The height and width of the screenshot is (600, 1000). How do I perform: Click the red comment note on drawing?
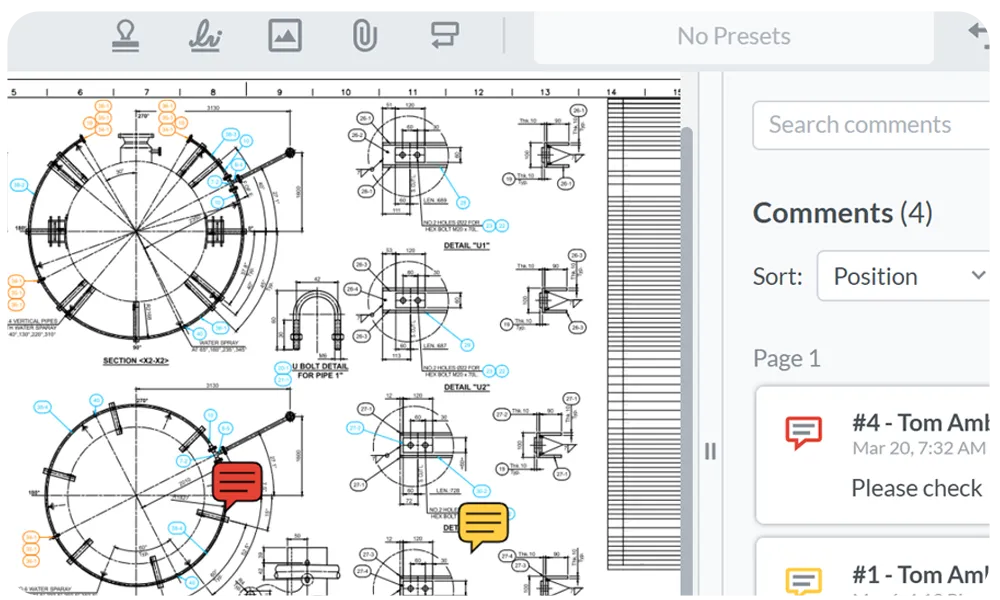click(x=237, y=485)
